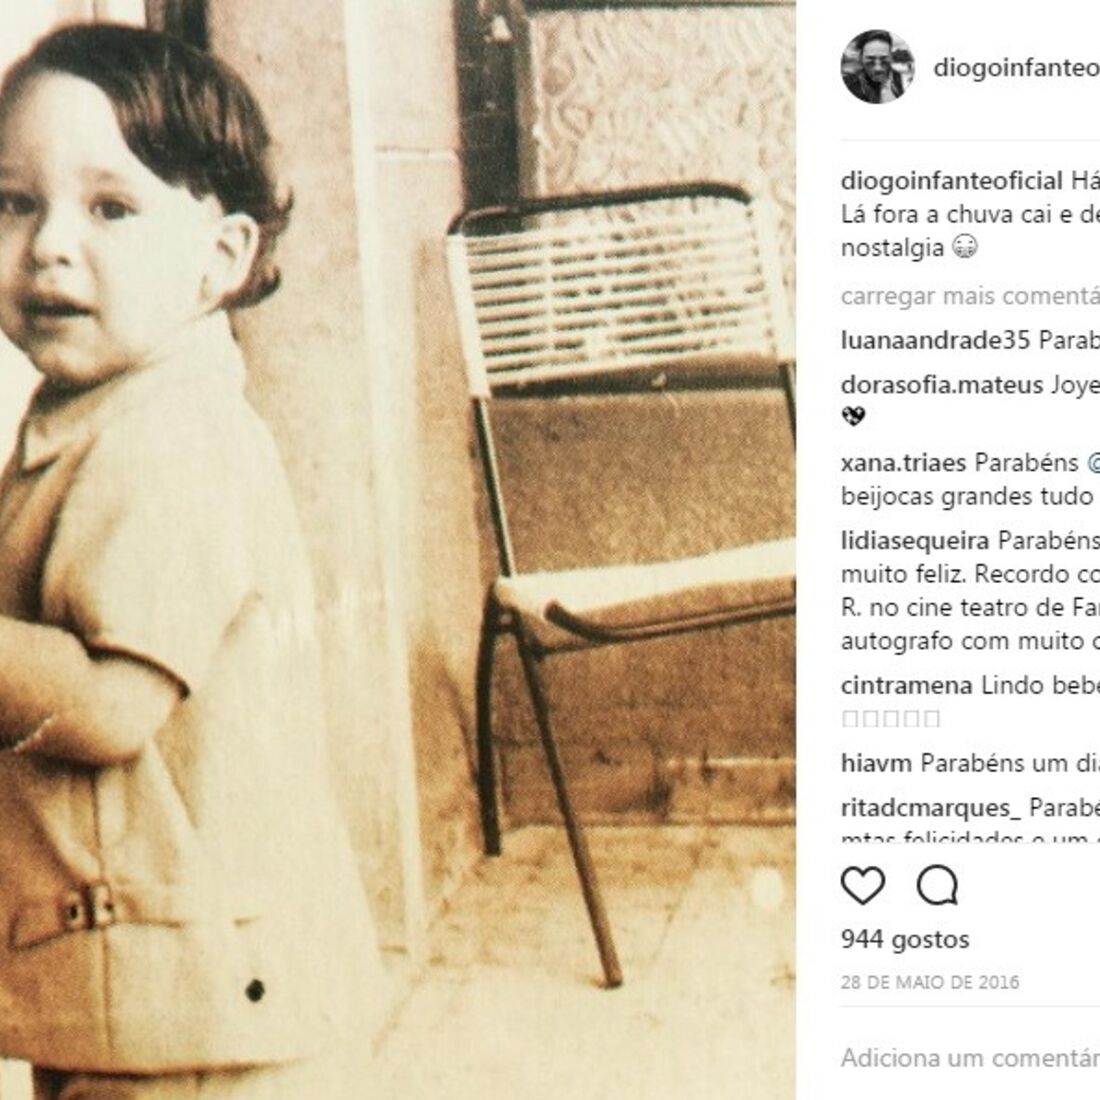Open ritadcmarques_ commenter profile
This screenshot has height=1100, width=1100.
(x=931, y=807)
